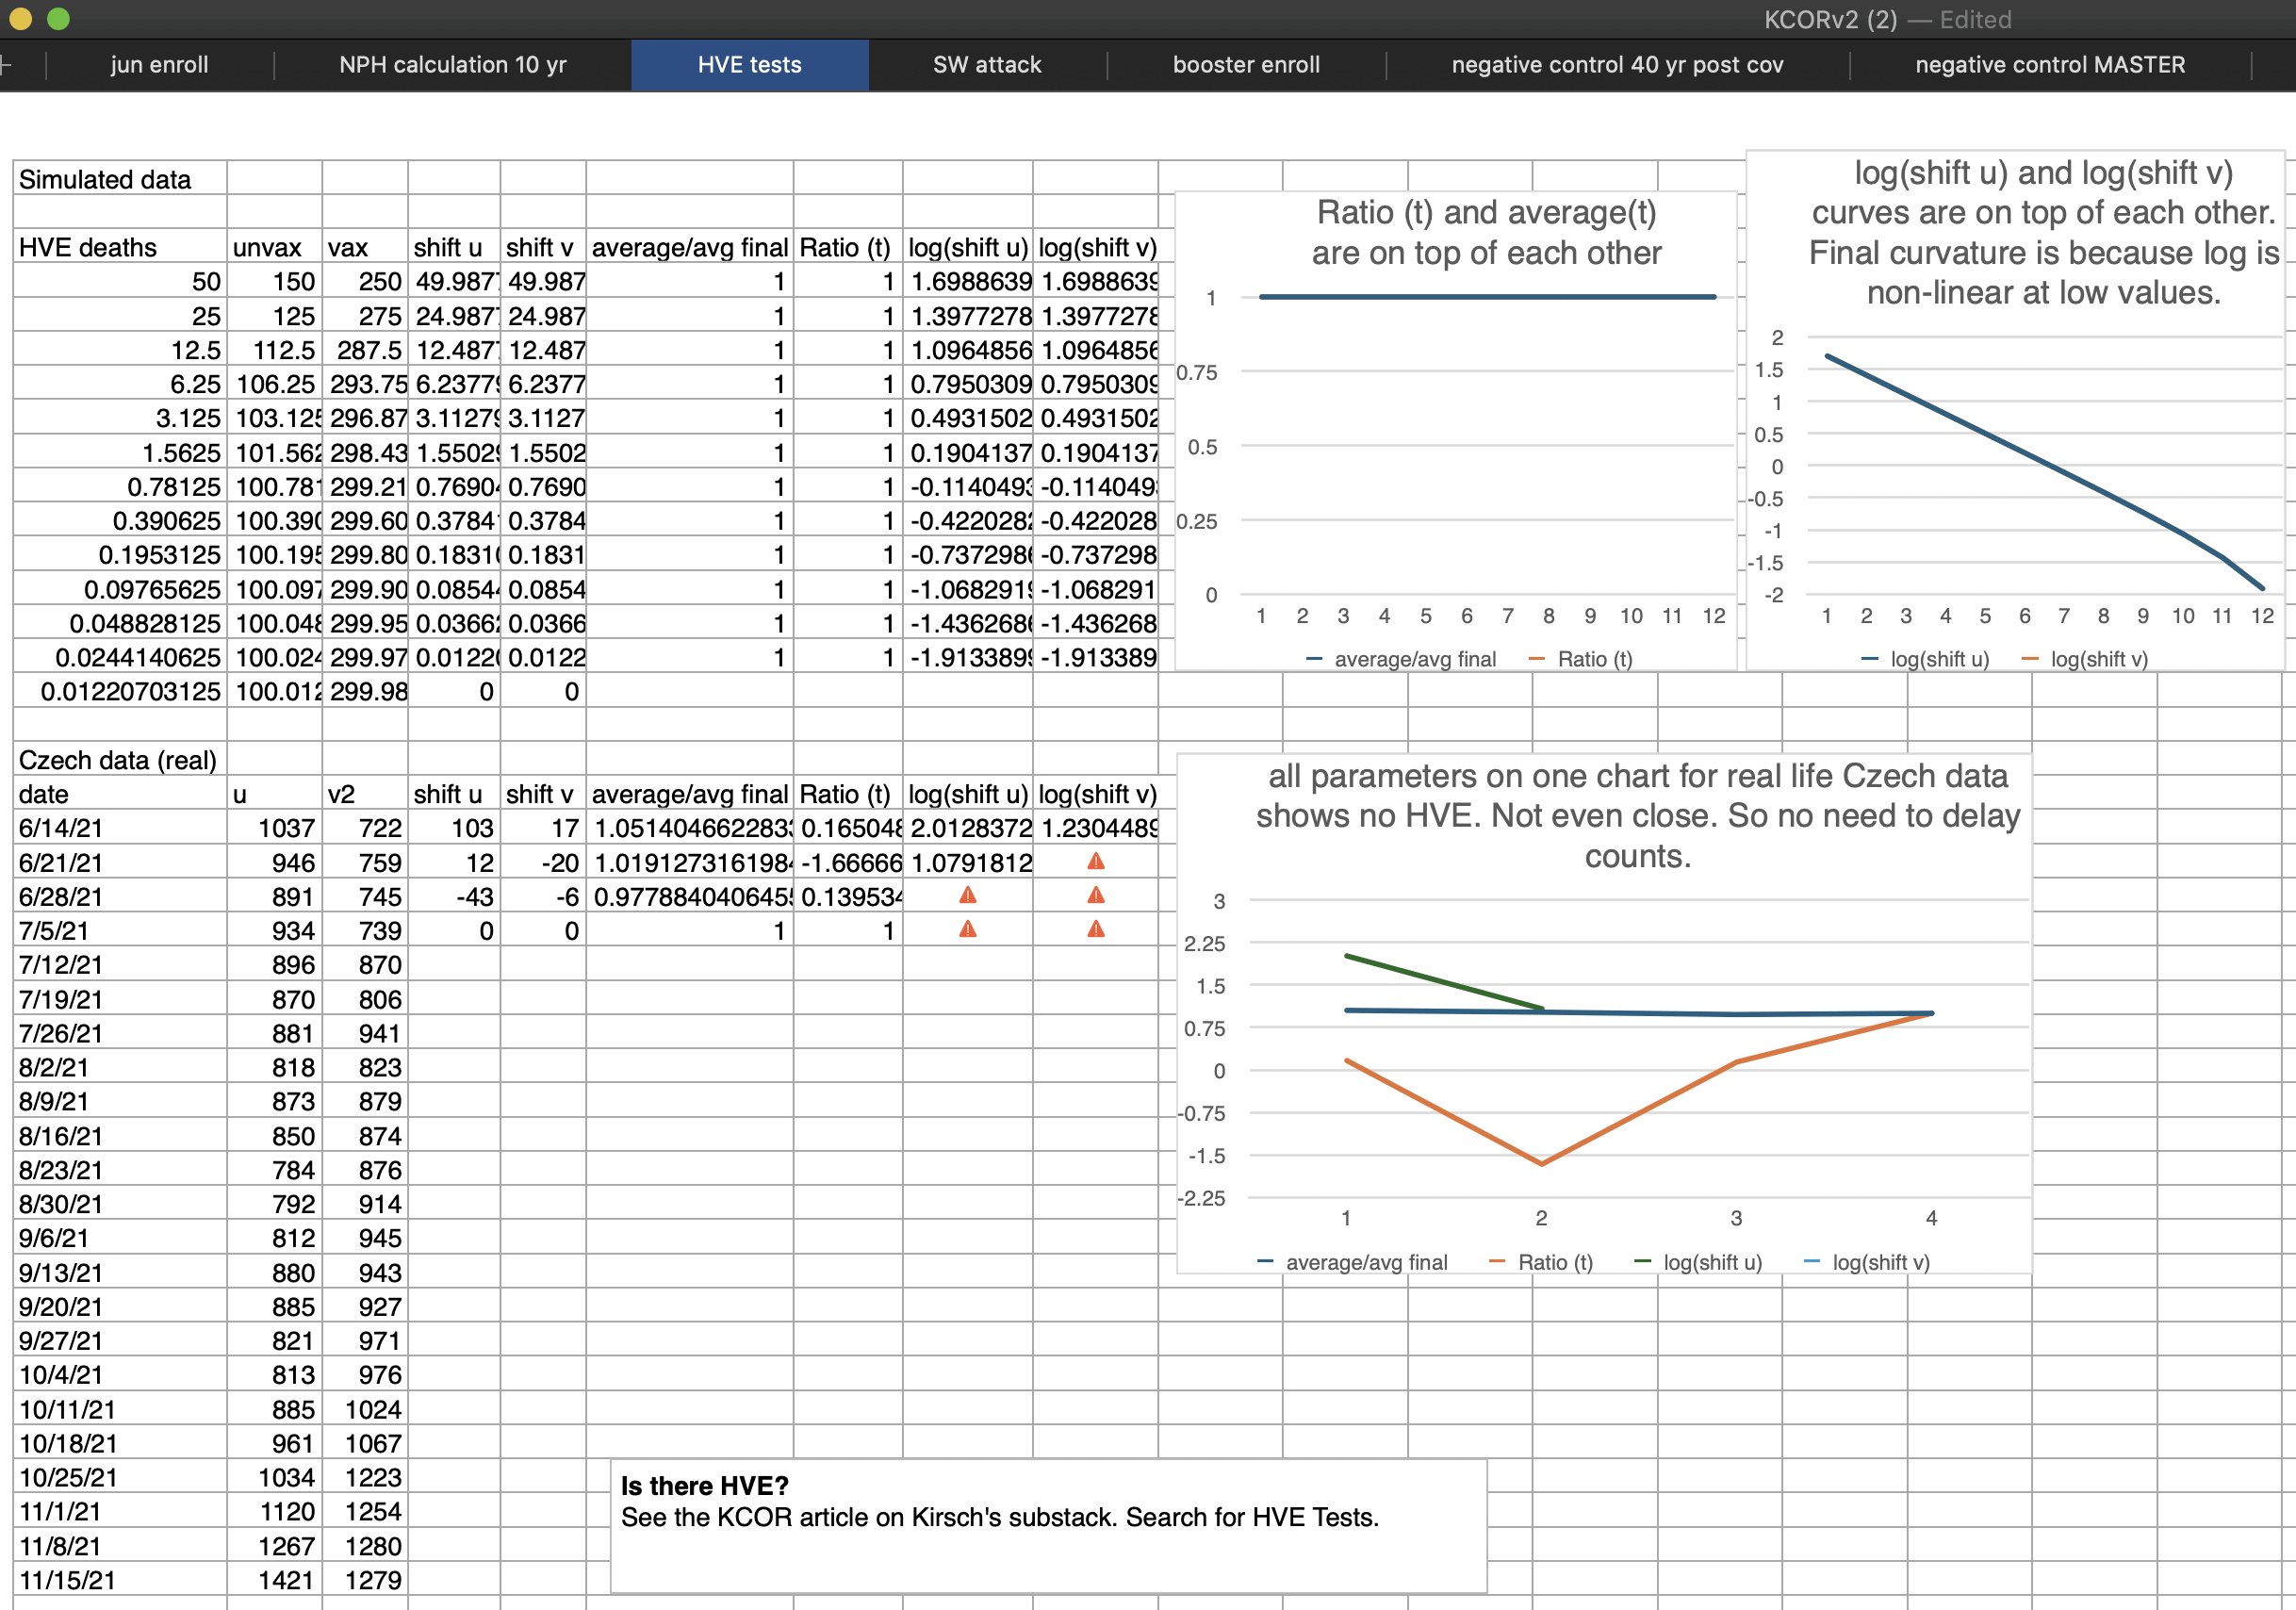Click log(shift v) orange legend in top-right chart

2097,659
